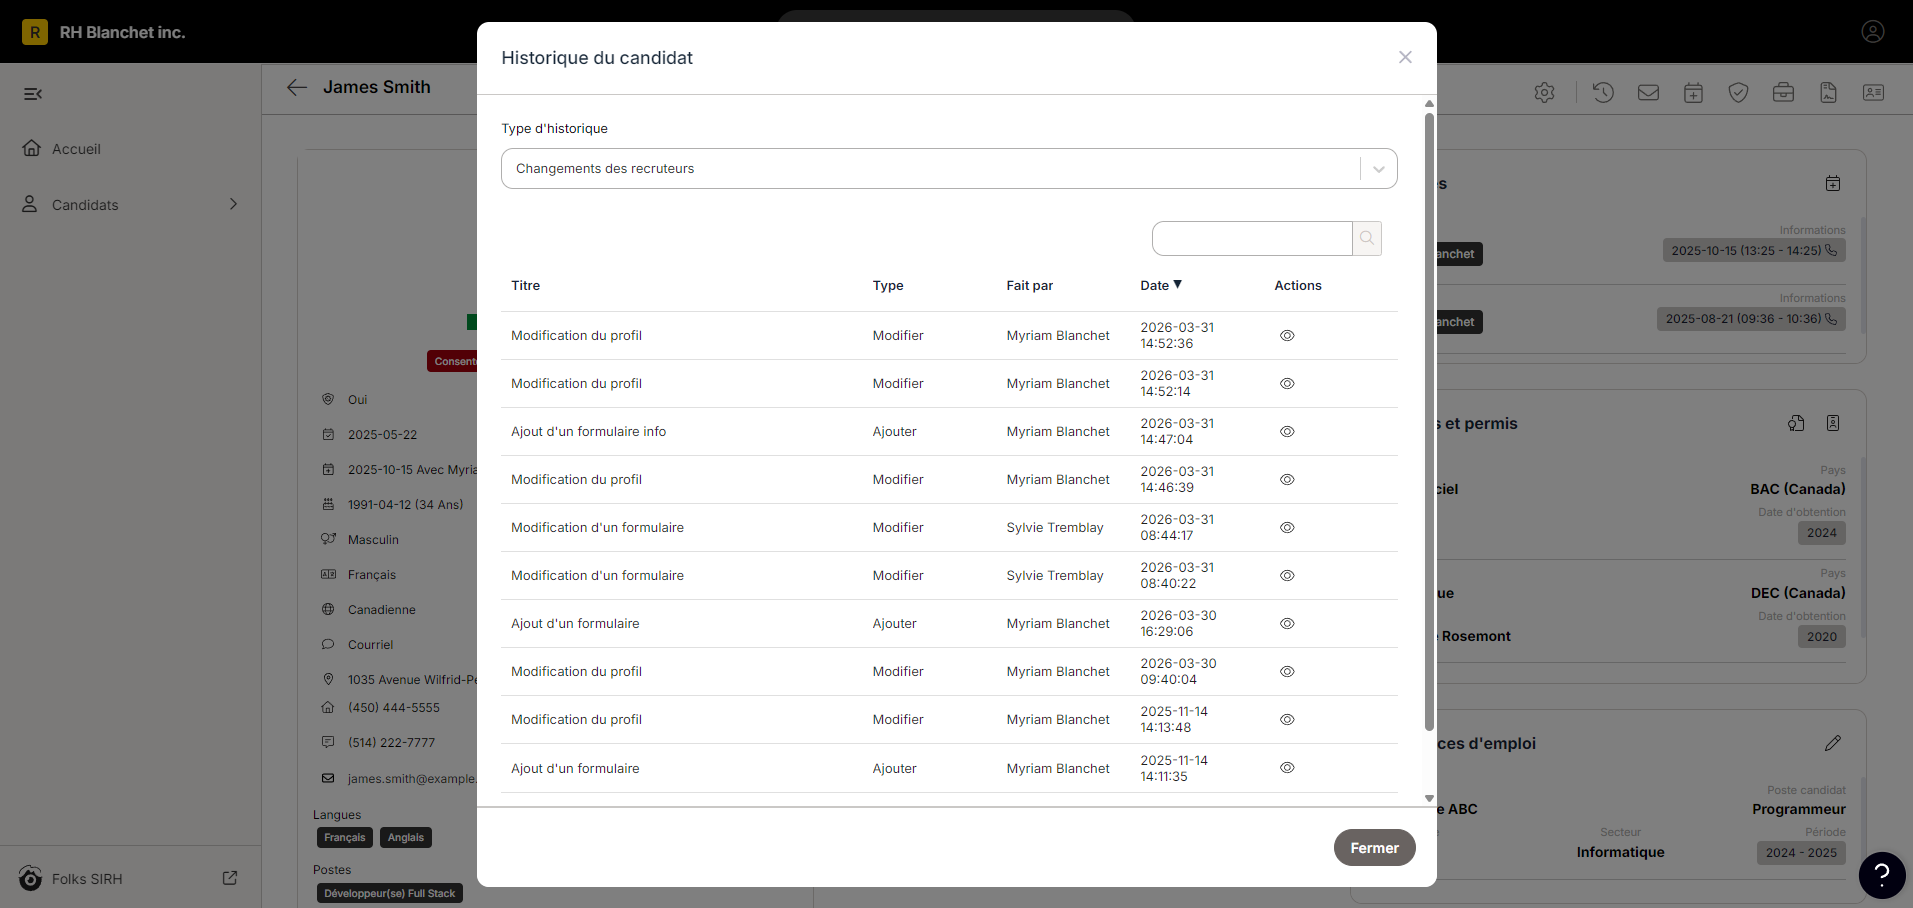Sort table by Date column
The height and width of the screenshot is (908, 1913).
[1161, 285]
